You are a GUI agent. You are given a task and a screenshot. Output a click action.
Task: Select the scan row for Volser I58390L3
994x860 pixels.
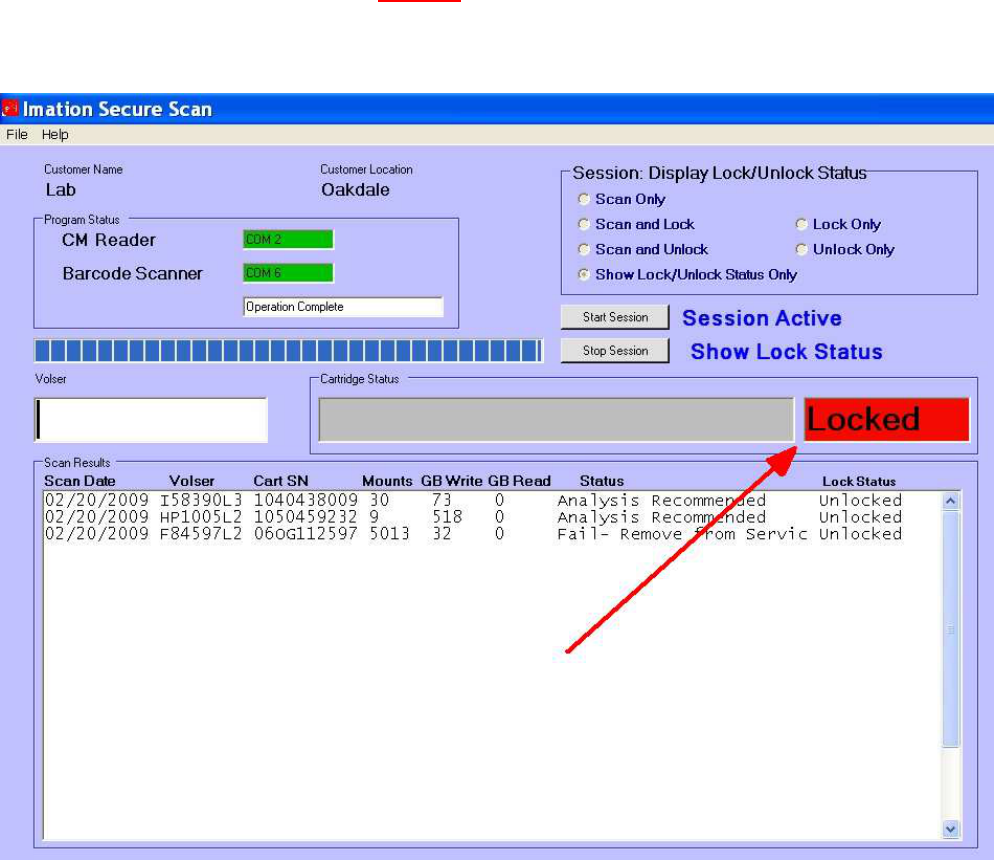pos(473,500)
